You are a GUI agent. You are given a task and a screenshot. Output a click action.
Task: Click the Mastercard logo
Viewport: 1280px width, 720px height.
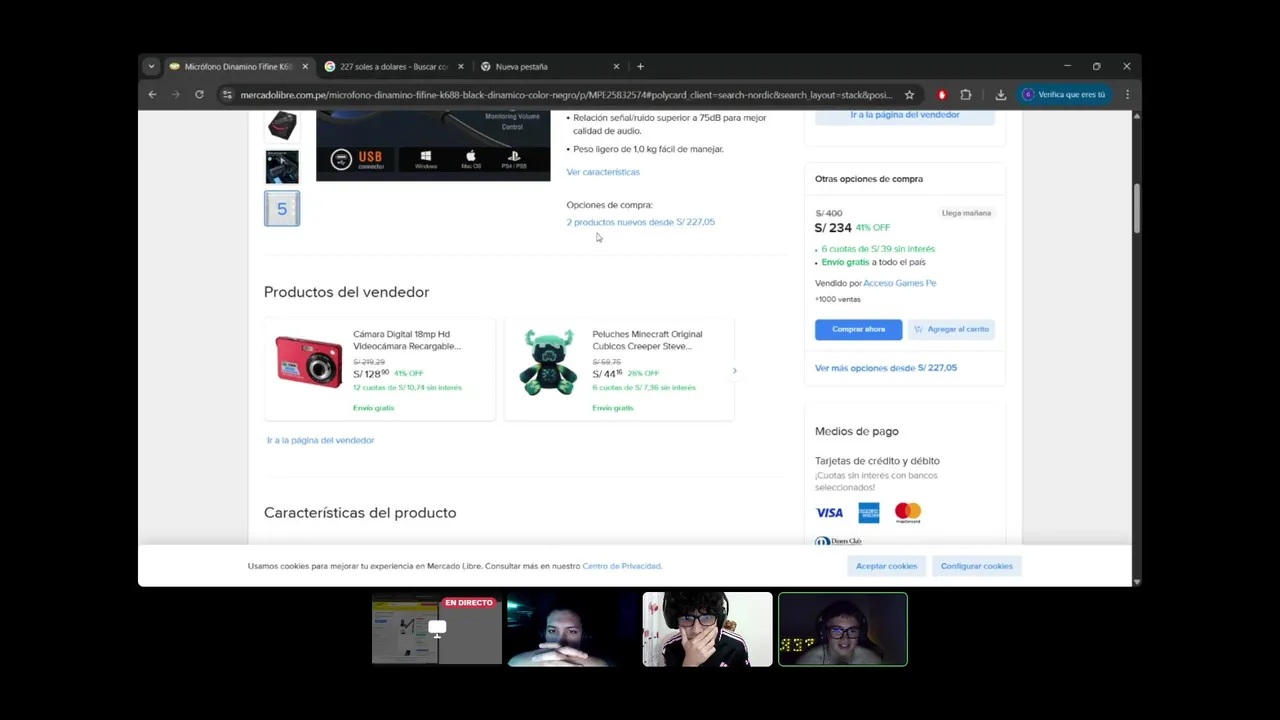coord(908,513)
